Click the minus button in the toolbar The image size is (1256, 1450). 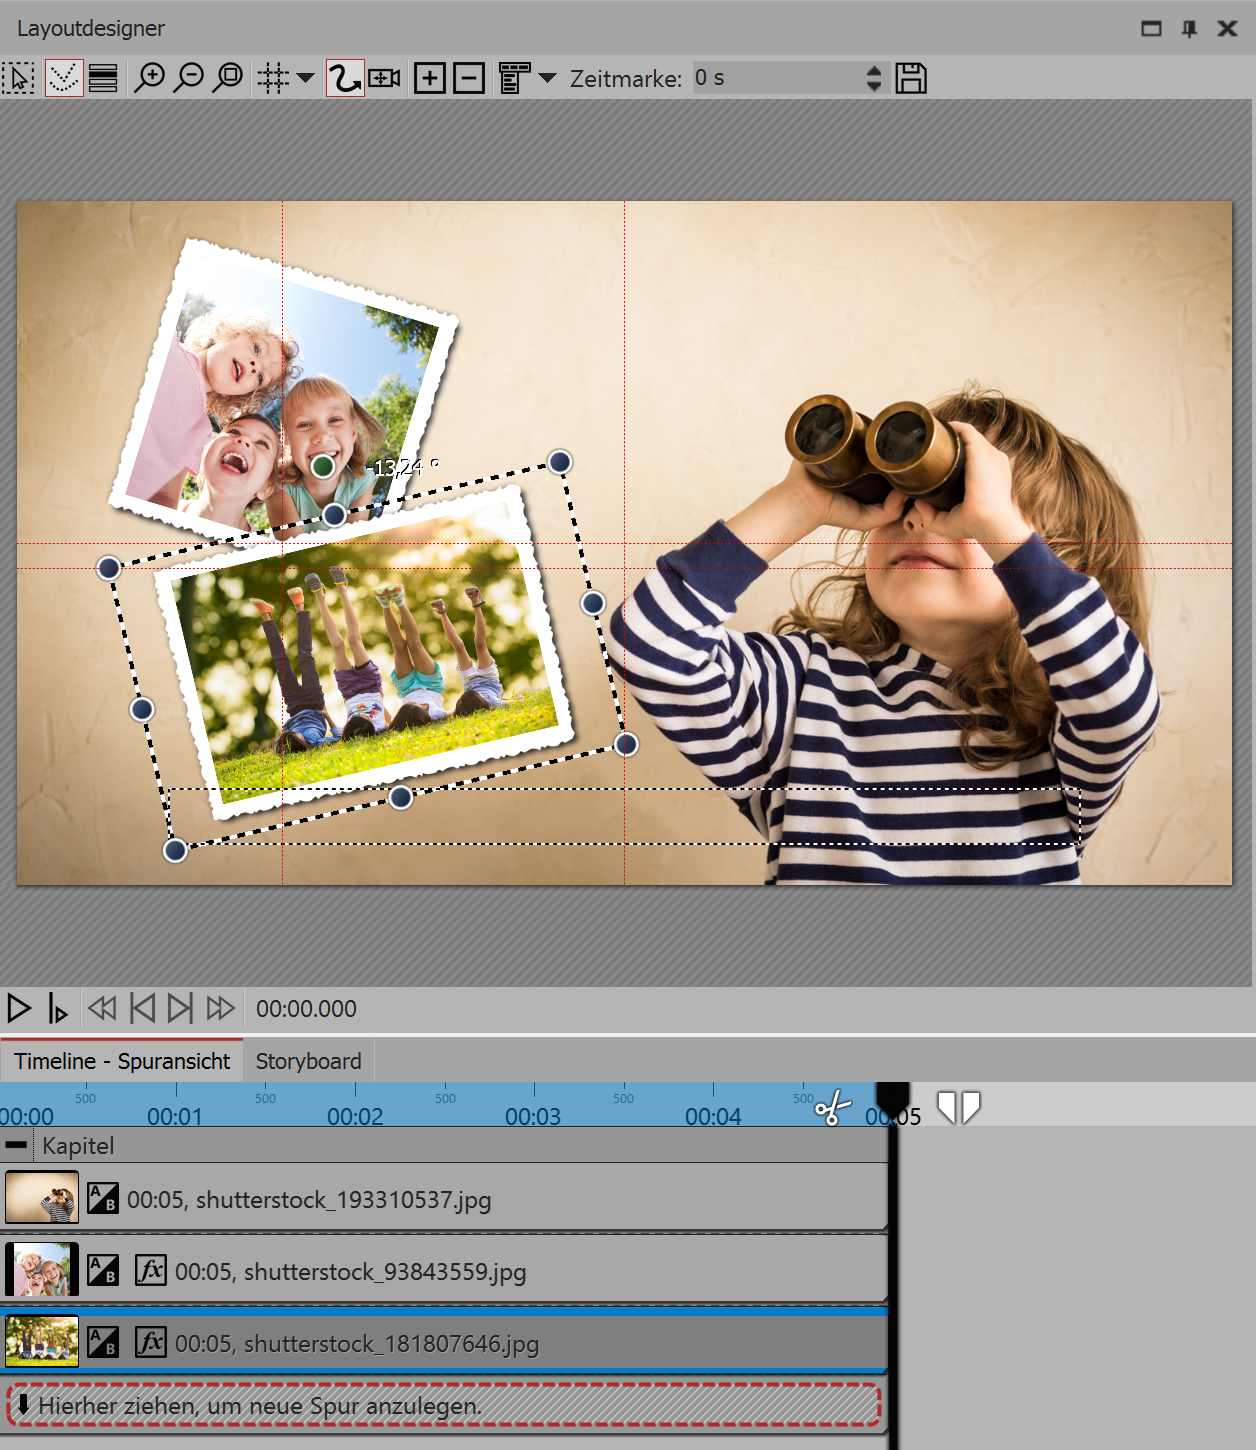point(469,77)
